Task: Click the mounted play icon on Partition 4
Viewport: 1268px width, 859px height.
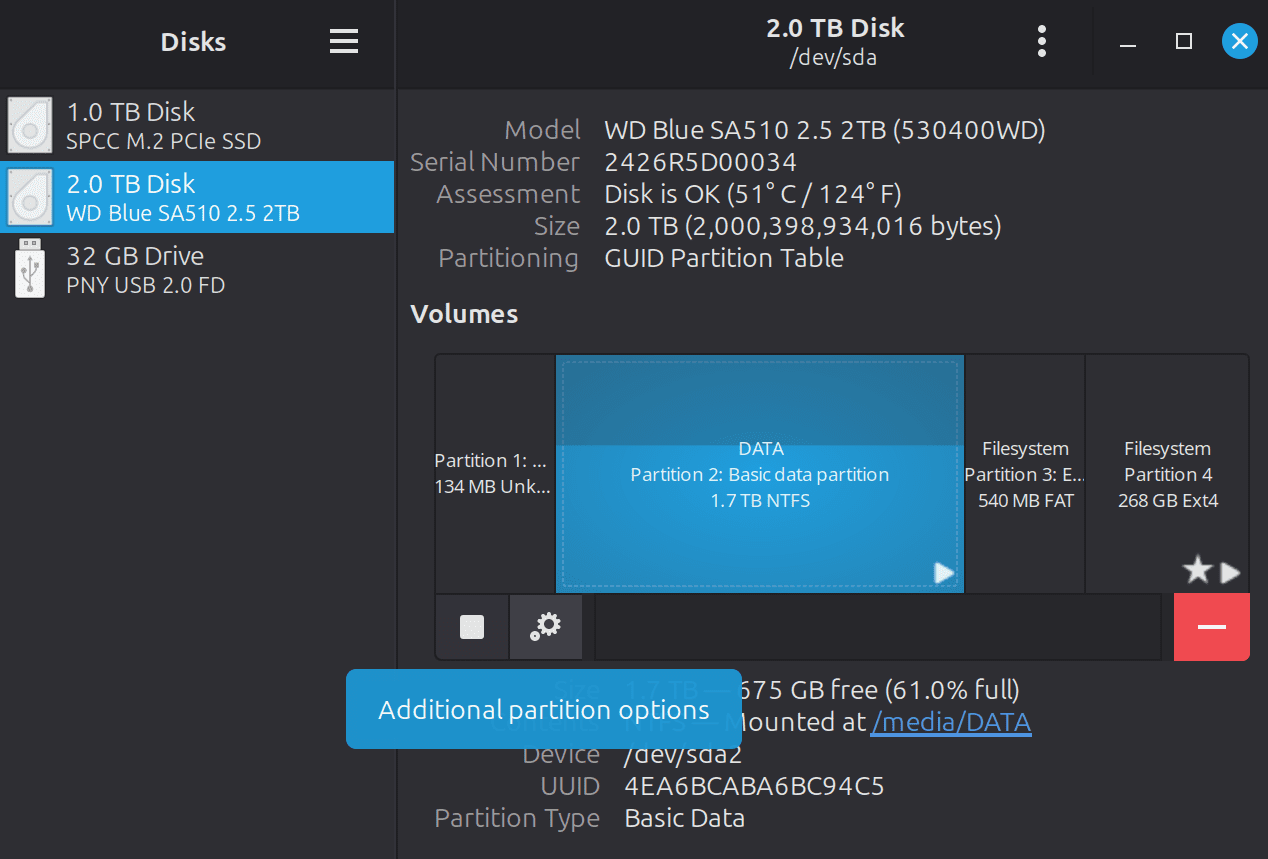Action: (1231, 572)
